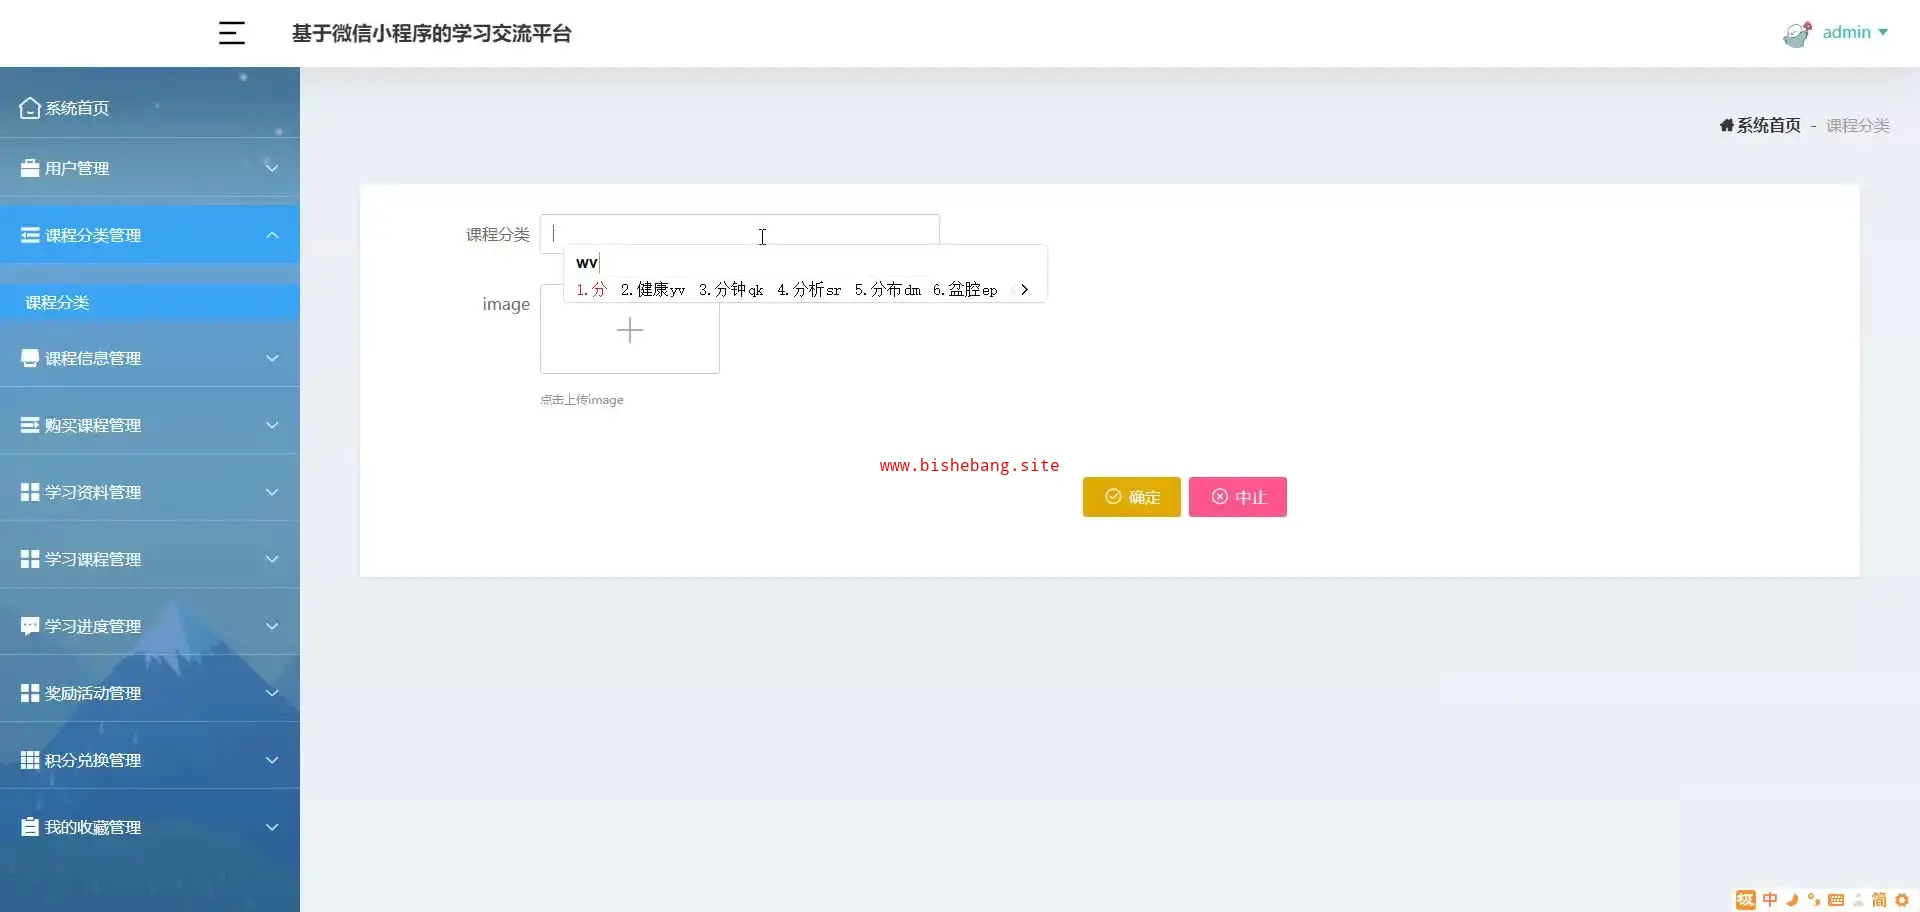This screenshot has height=912, width=1920.
Task: Open the 我的收藏管理 menu
Action: [150, 827]
